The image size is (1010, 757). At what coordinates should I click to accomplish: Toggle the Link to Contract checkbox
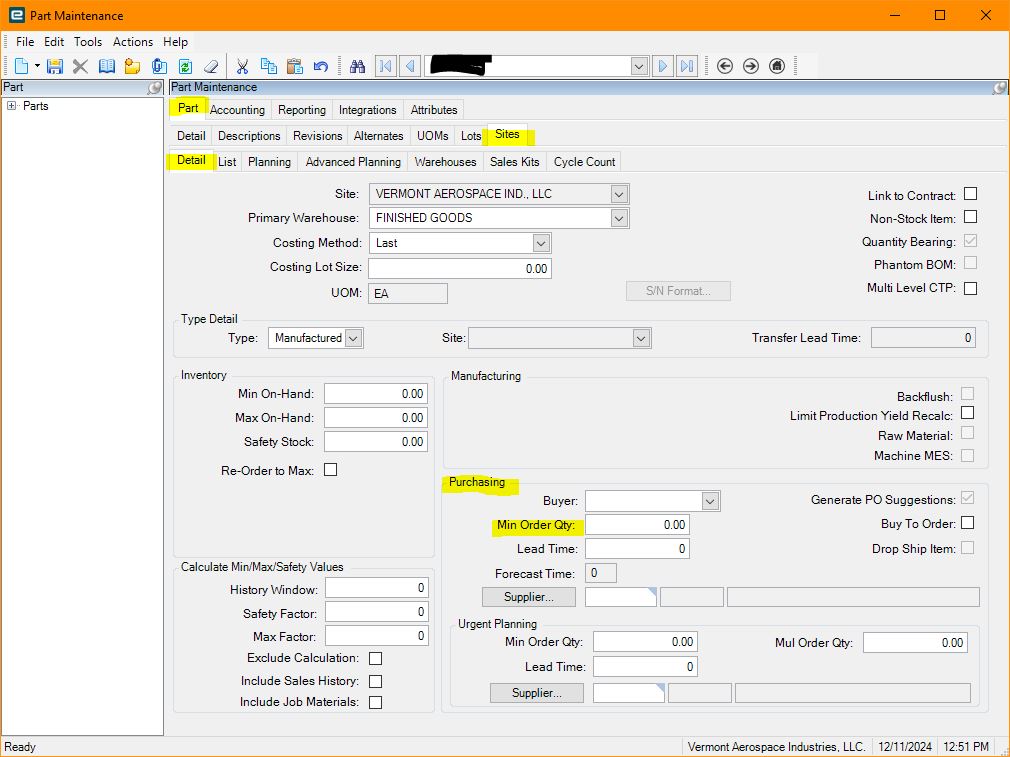[970, 193]
